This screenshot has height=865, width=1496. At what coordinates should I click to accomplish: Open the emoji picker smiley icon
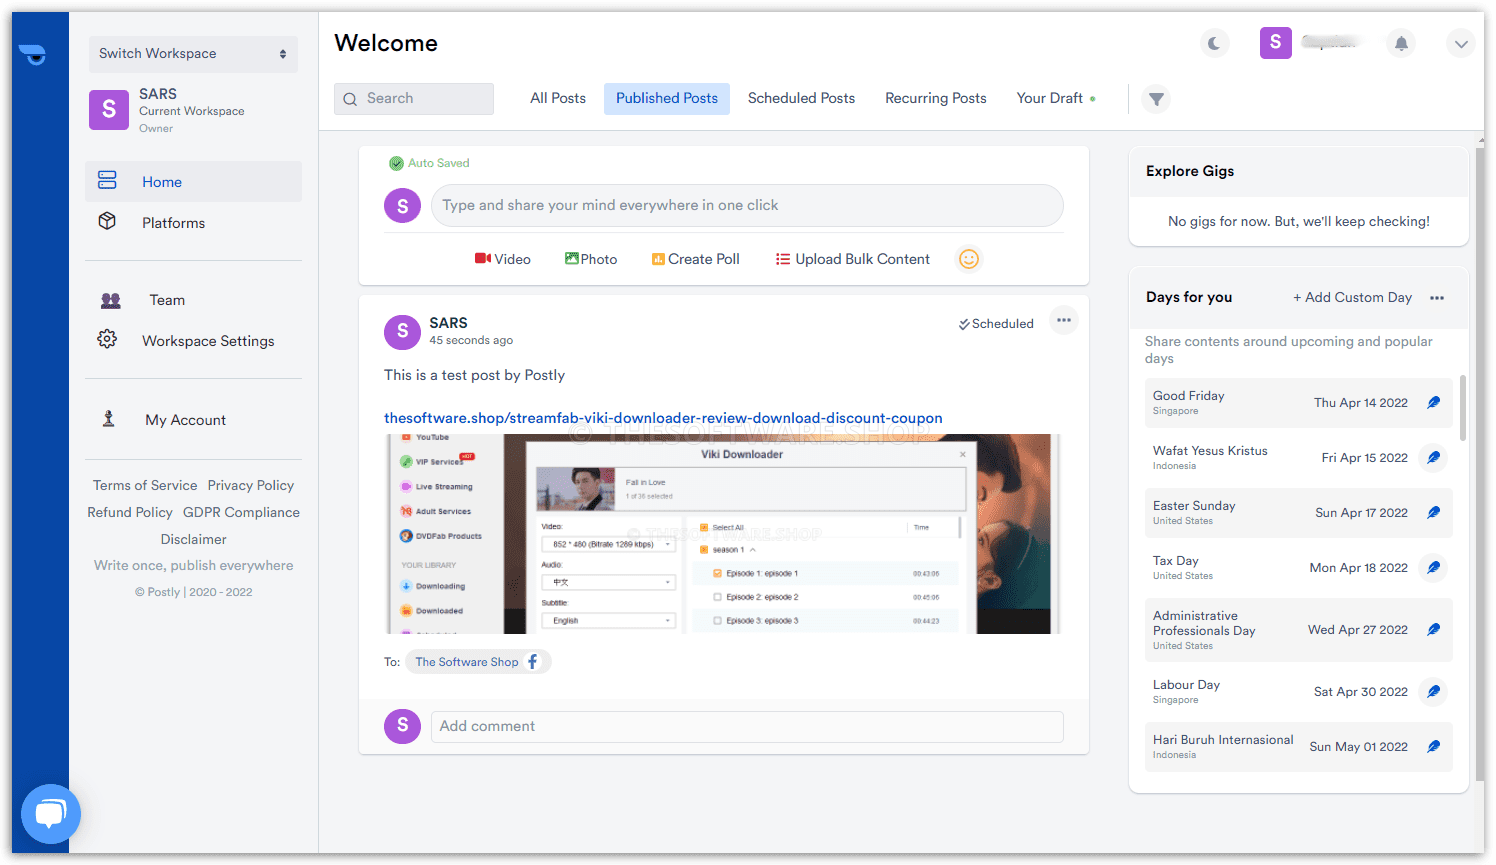coord(968,259)
